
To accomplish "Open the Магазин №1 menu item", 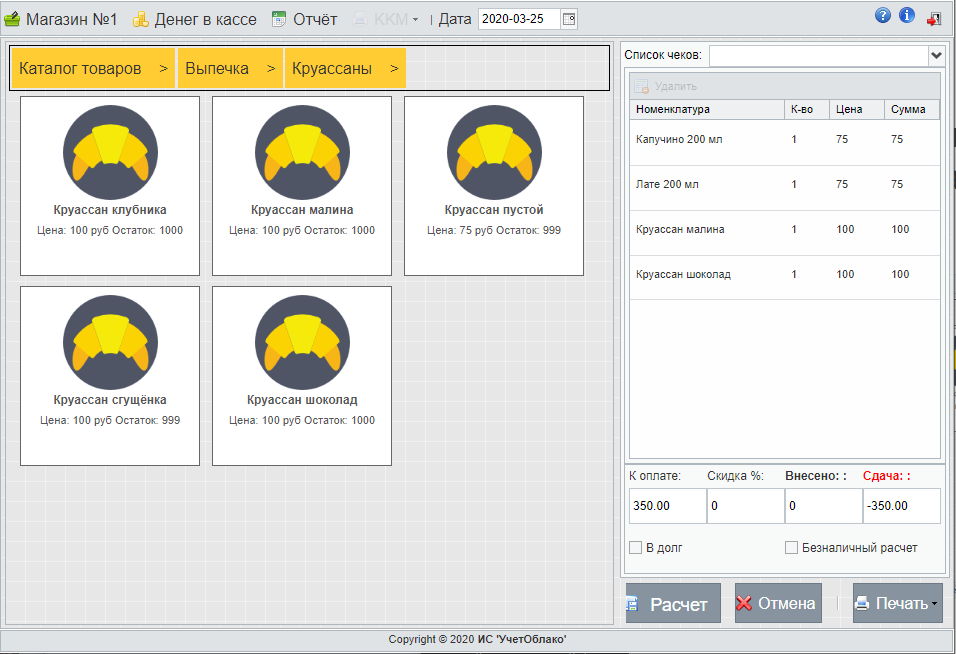I will (62, 19).
